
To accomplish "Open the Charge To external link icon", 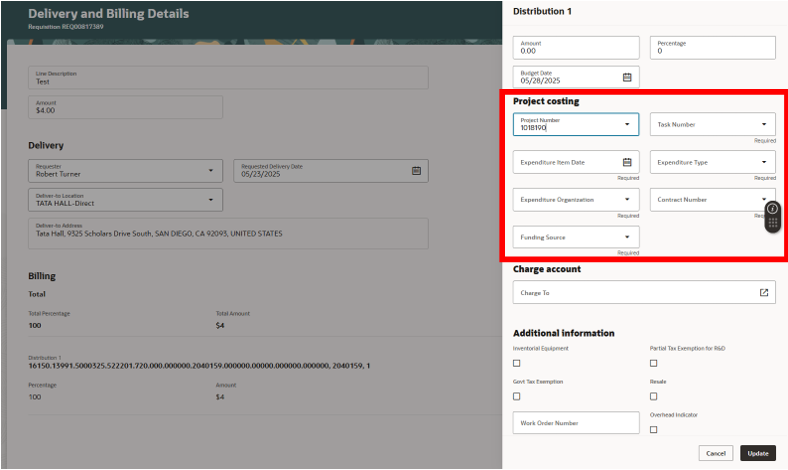I will pyautogui.click(x=763, y=293).
